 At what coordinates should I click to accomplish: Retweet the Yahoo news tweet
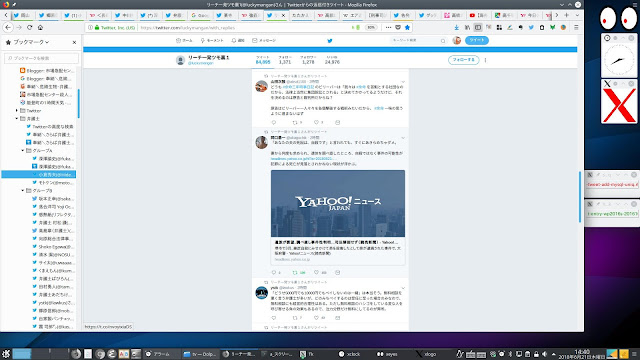coord(295,272)
